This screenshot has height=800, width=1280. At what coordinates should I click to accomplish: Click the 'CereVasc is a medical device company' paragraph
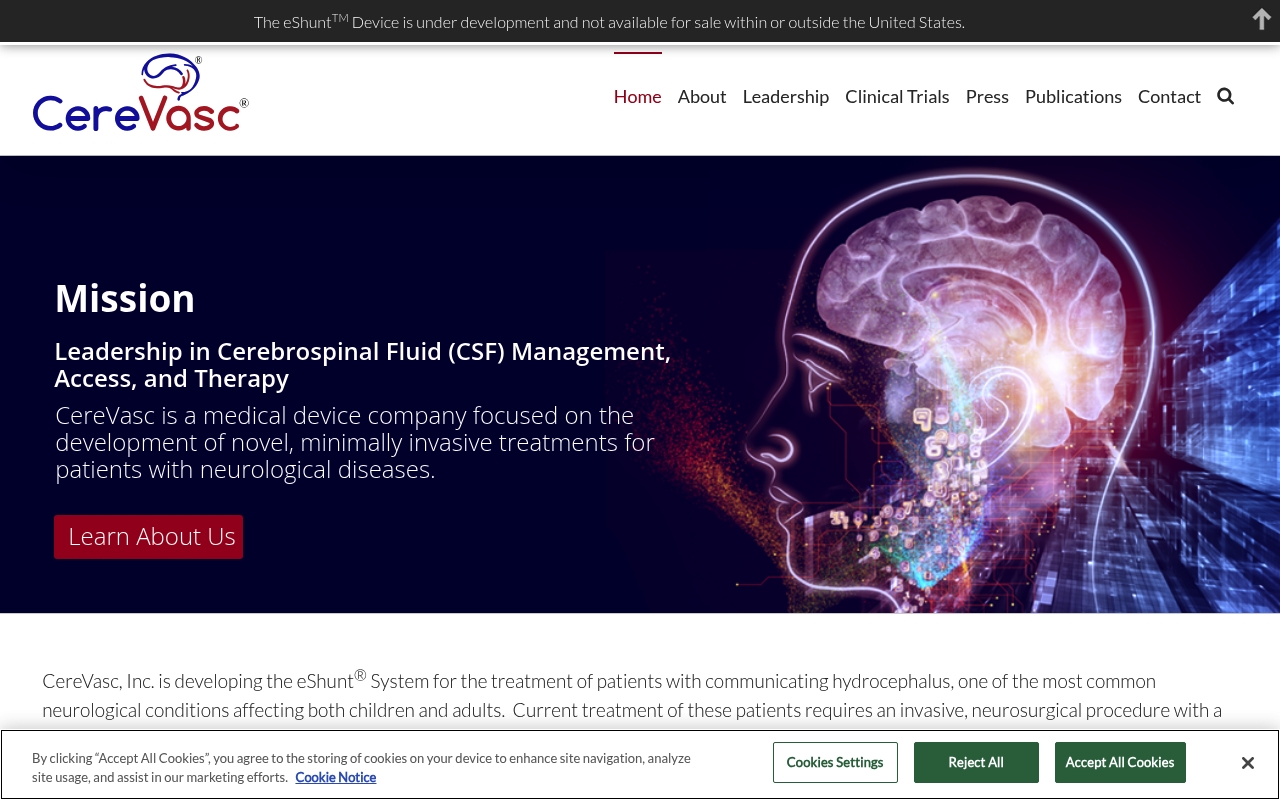[x=355, y=442]
